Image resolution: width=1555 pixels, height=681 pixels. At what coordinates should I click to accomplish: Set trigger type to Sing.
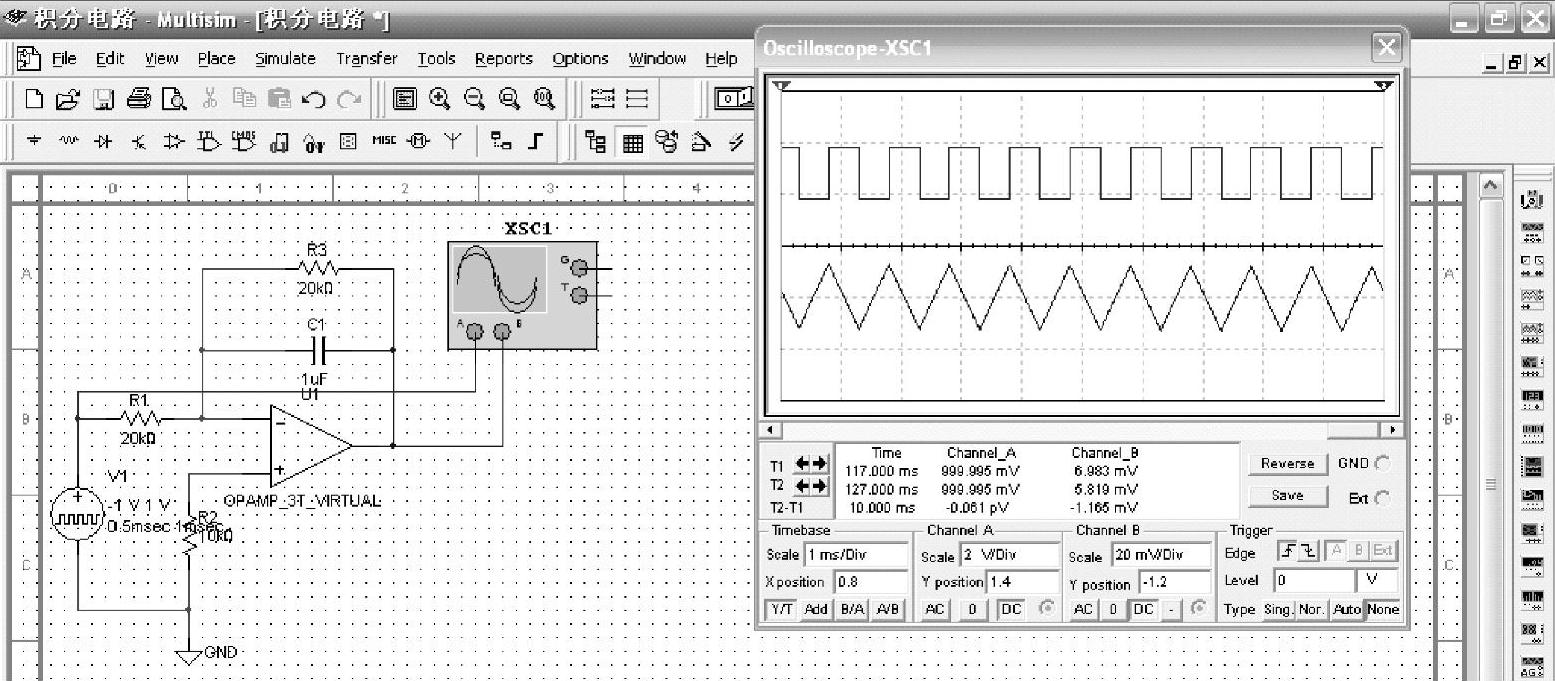tap(1278, 610)
